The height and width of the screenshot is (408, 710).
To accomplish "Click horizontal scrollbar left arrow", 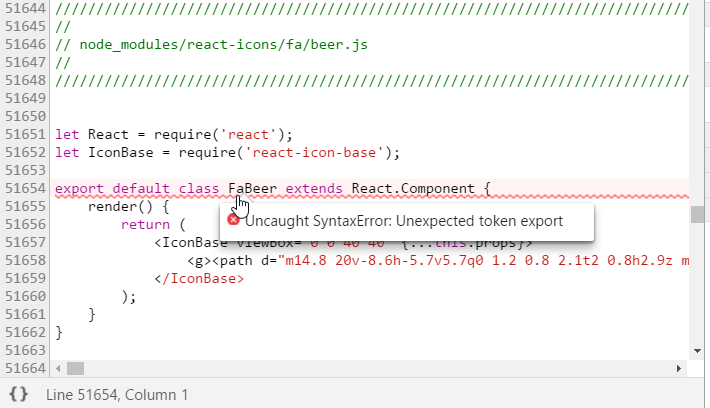I will [61, 368].
